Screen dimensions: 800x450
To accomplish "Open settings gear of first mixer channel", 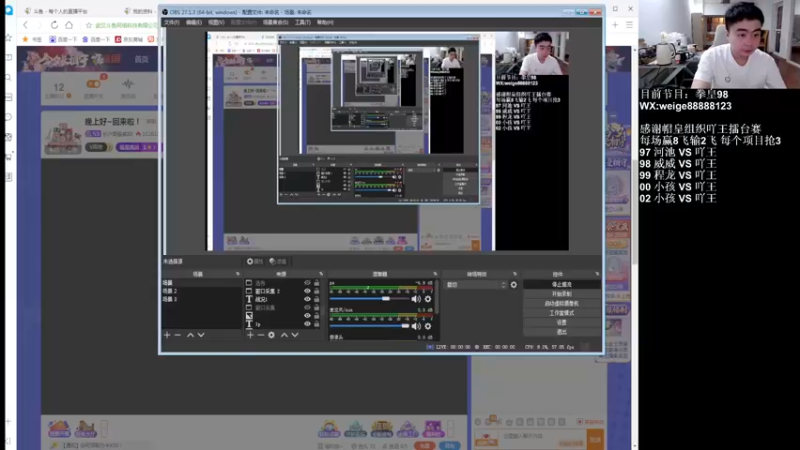I will (x=428, y=299).
